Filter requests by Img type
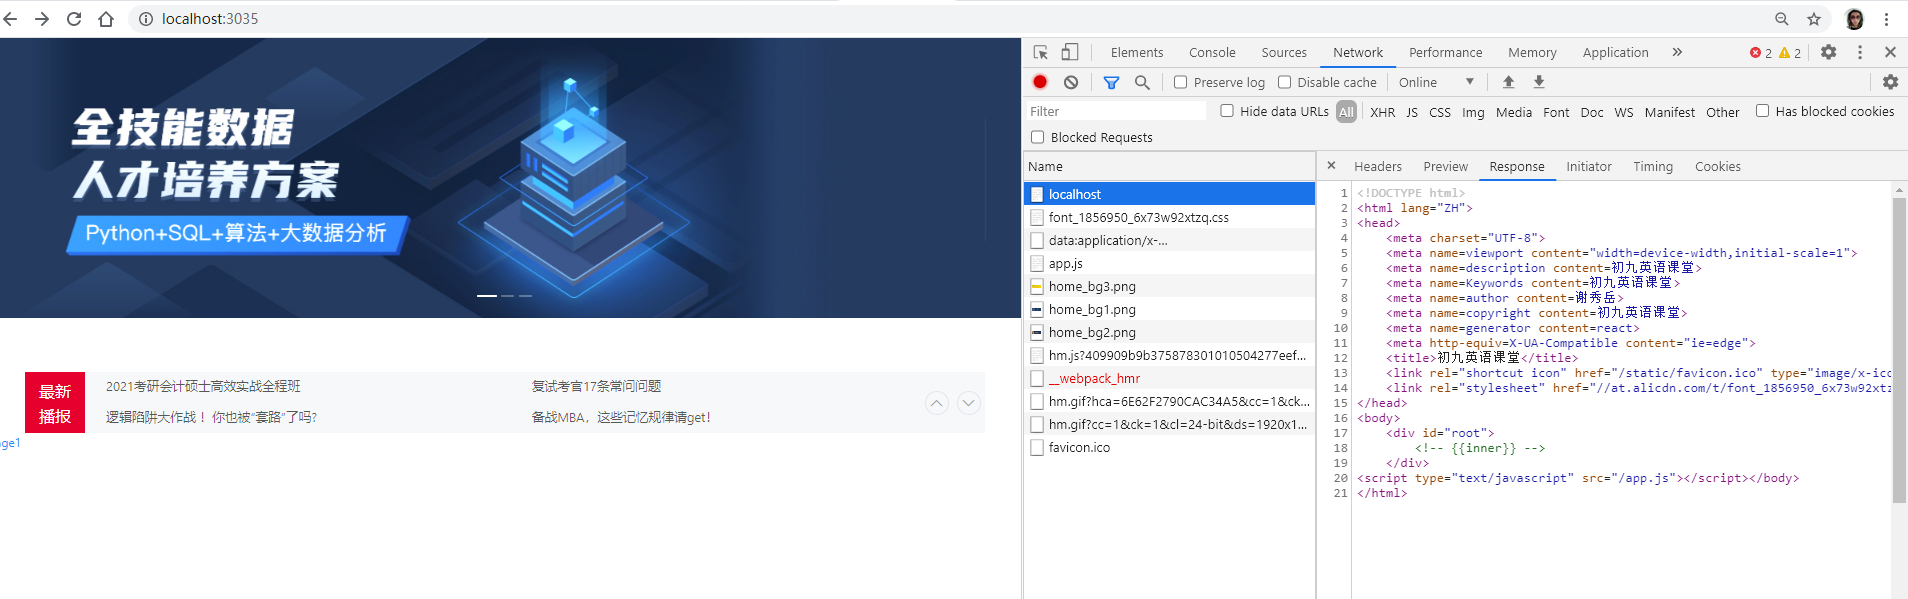Image resolution: width=1908 pixels, height=599 pixels. click(1473, 112)
